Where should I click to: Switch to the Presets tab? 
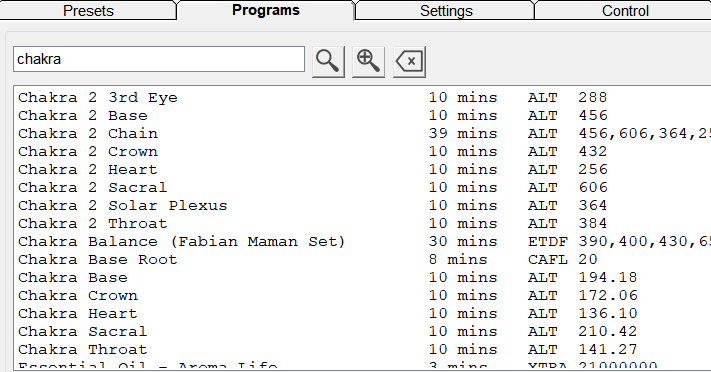pos(88,10)
